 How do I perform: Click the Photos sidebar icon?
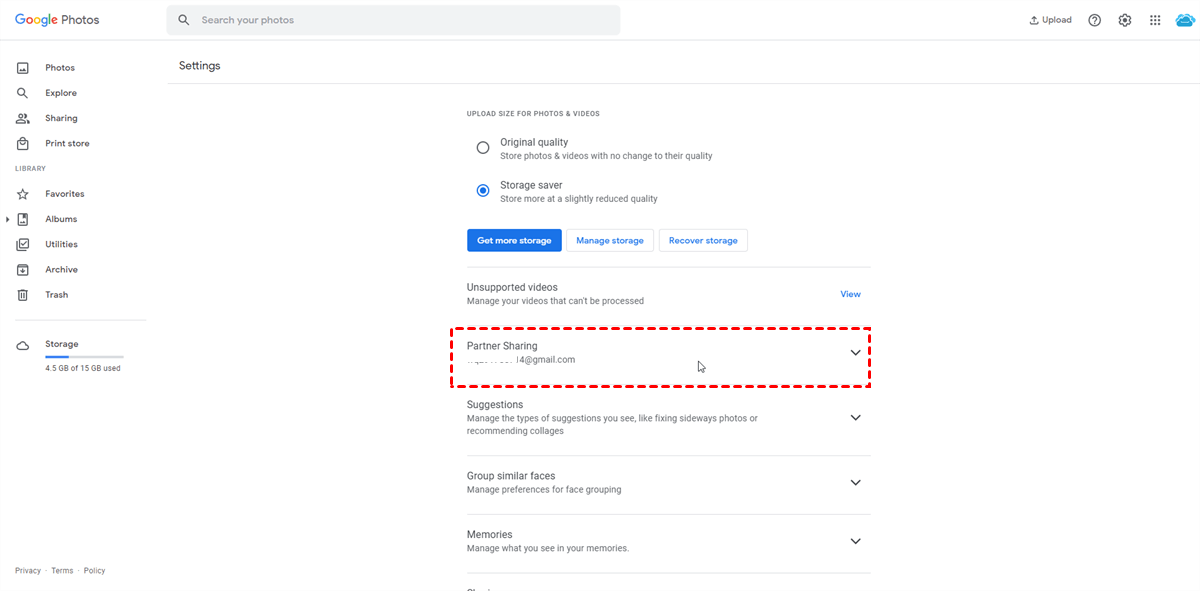click(x=23, y=68)
